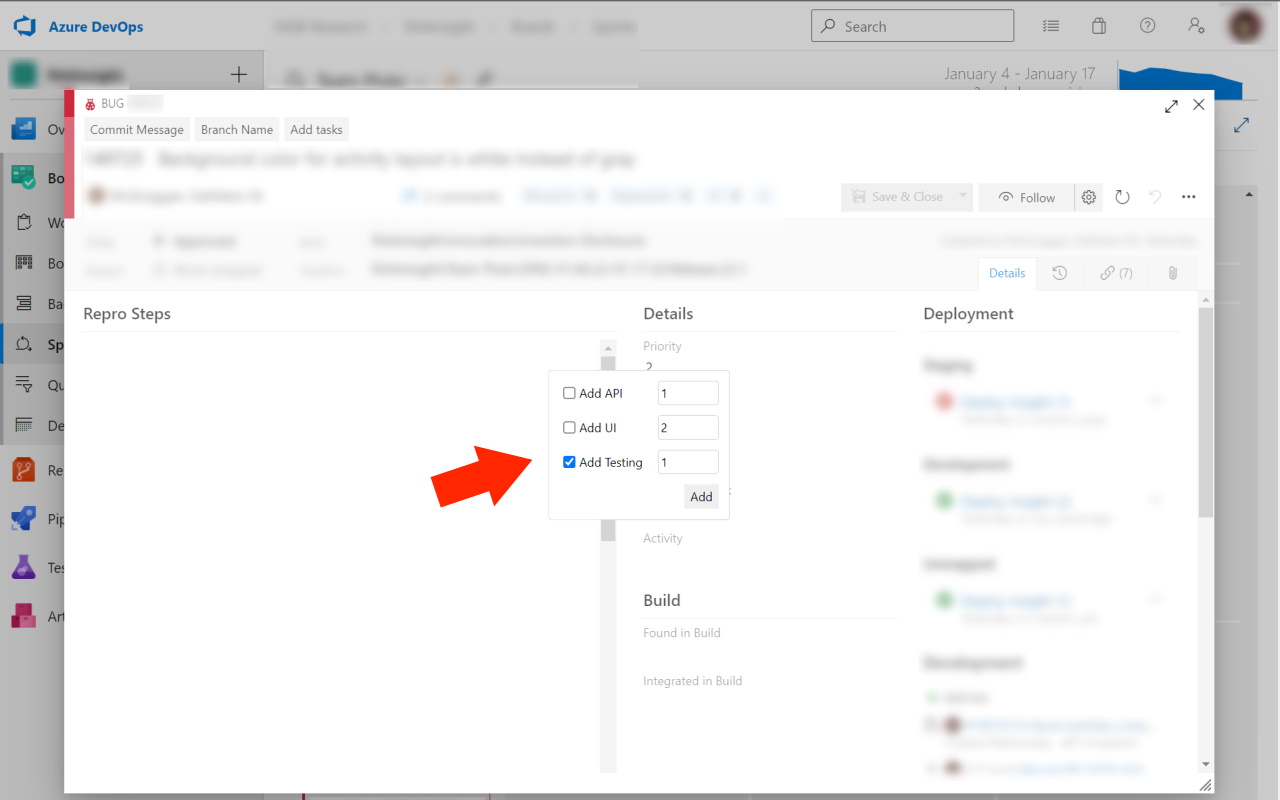Screen dimensions: 1280x800
Task: Open the attachments paperclip panel
Action: (1171, 272)
